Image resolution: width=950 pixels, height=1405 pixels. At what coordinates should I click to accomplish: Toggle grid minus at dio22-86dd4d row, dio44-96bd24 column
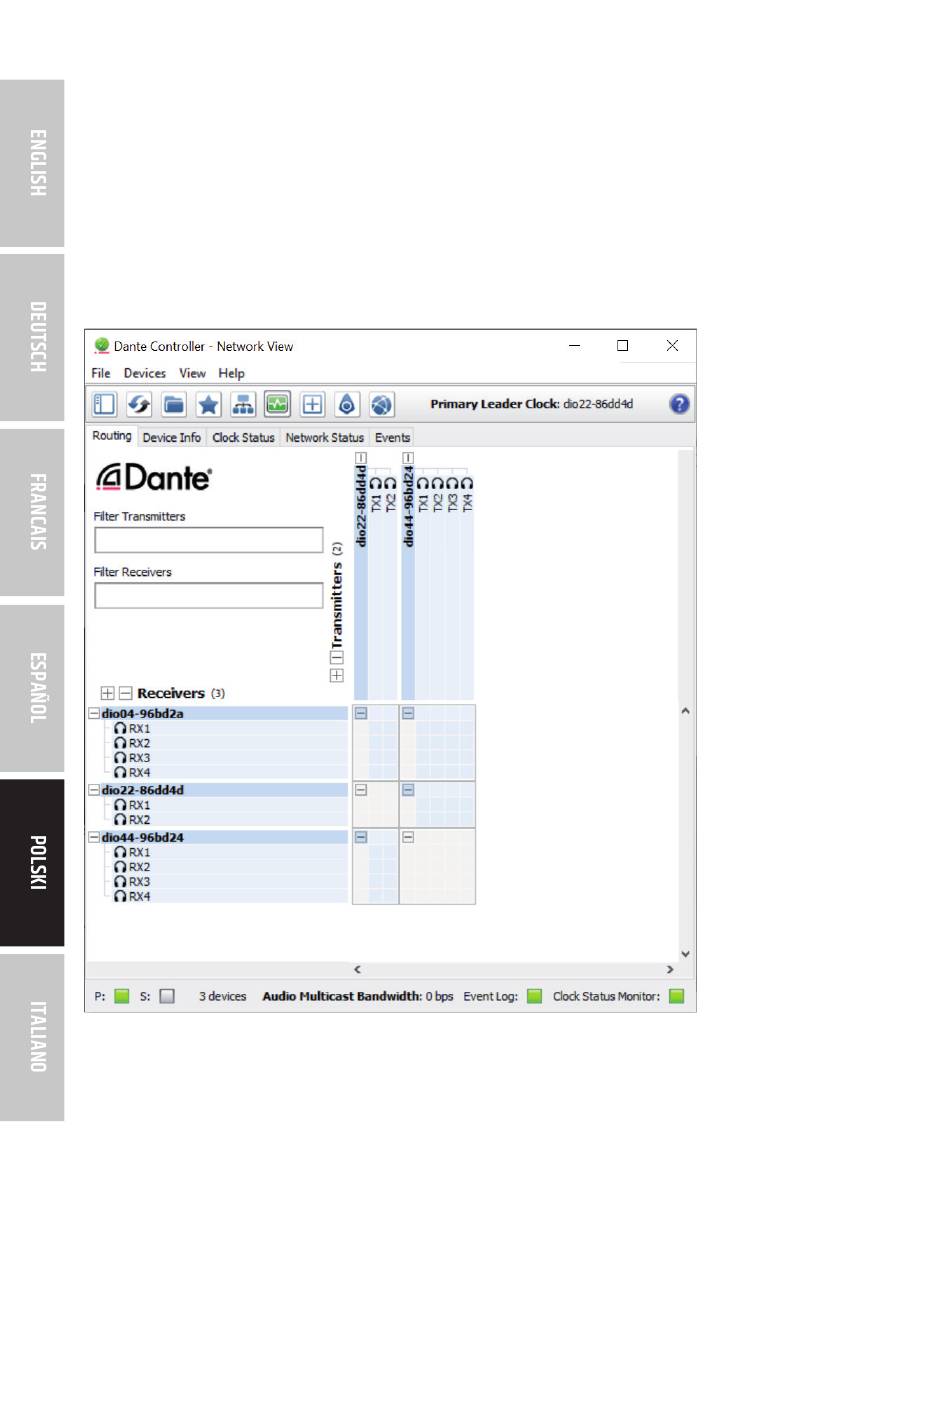click(x=408, y=790)
